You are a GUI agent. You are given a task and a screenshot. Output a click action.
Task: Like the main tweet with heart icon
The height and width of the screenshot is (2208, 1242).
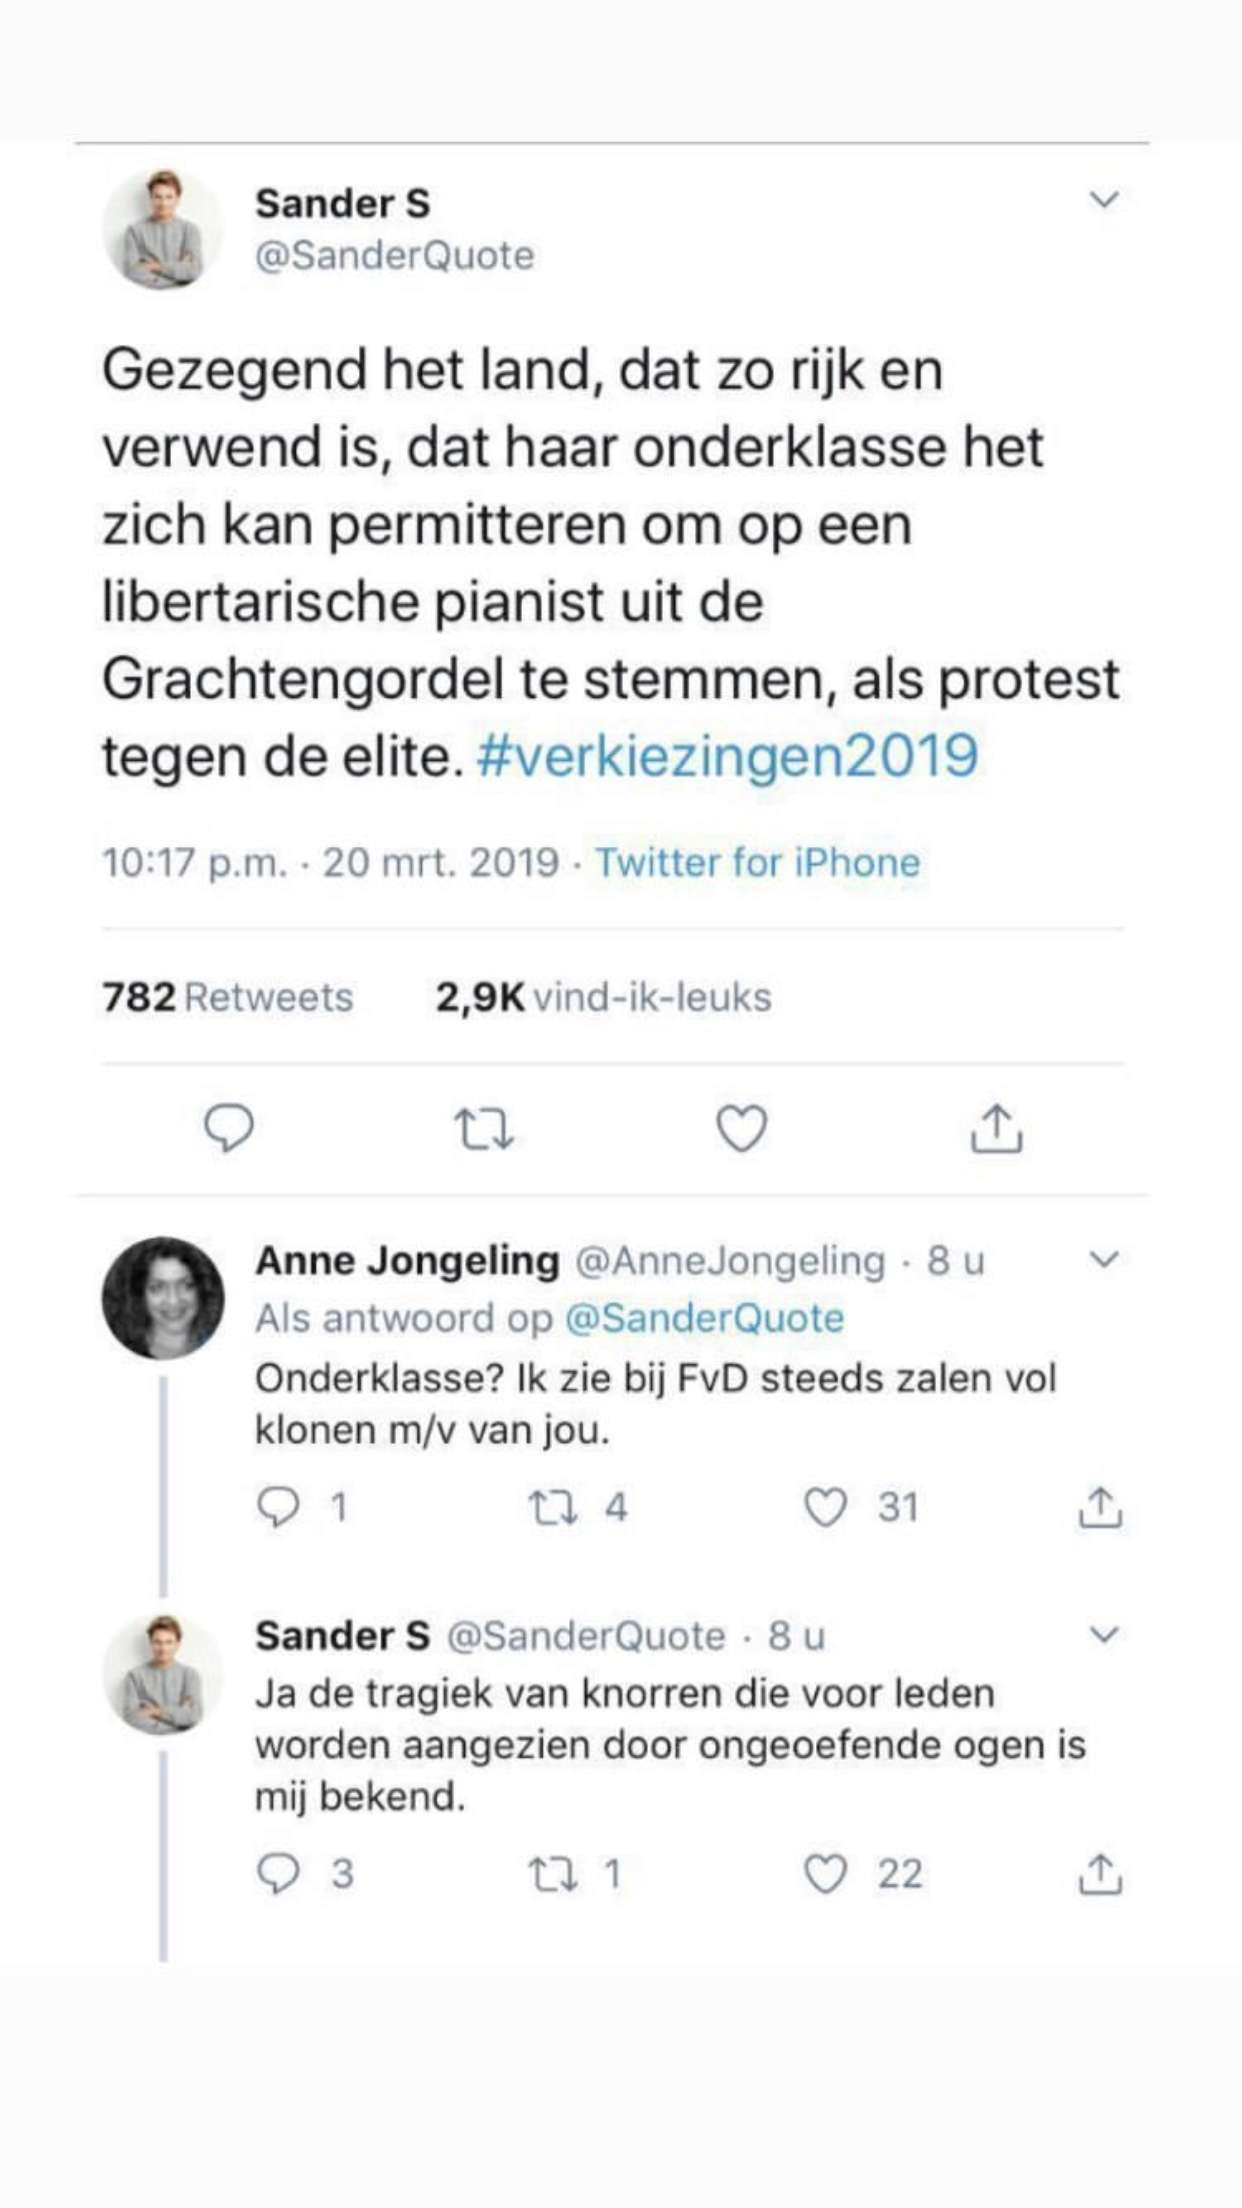tap(742, 1128)
